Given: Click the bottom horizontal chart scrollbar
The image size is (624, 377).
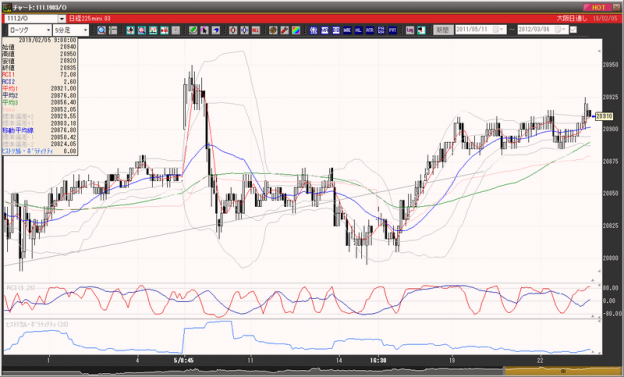Looking at the screenshot, I should click(312, 371).
